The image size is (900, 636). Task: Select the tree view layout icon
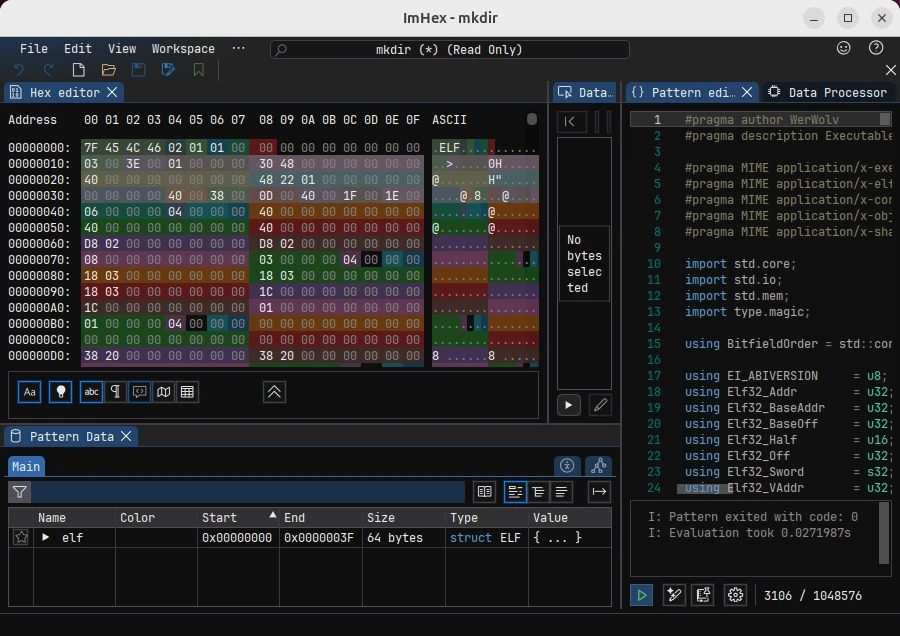point(537,492)
